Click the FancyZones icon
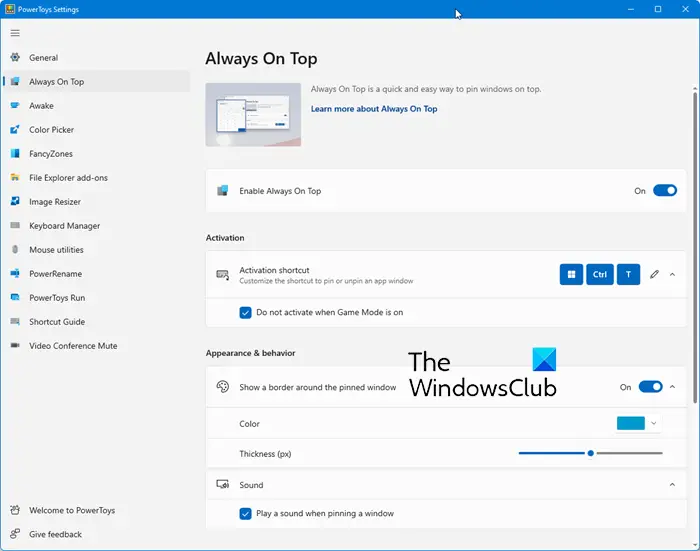The width and height of the screenshot is (700, 551). coord(15,154)
